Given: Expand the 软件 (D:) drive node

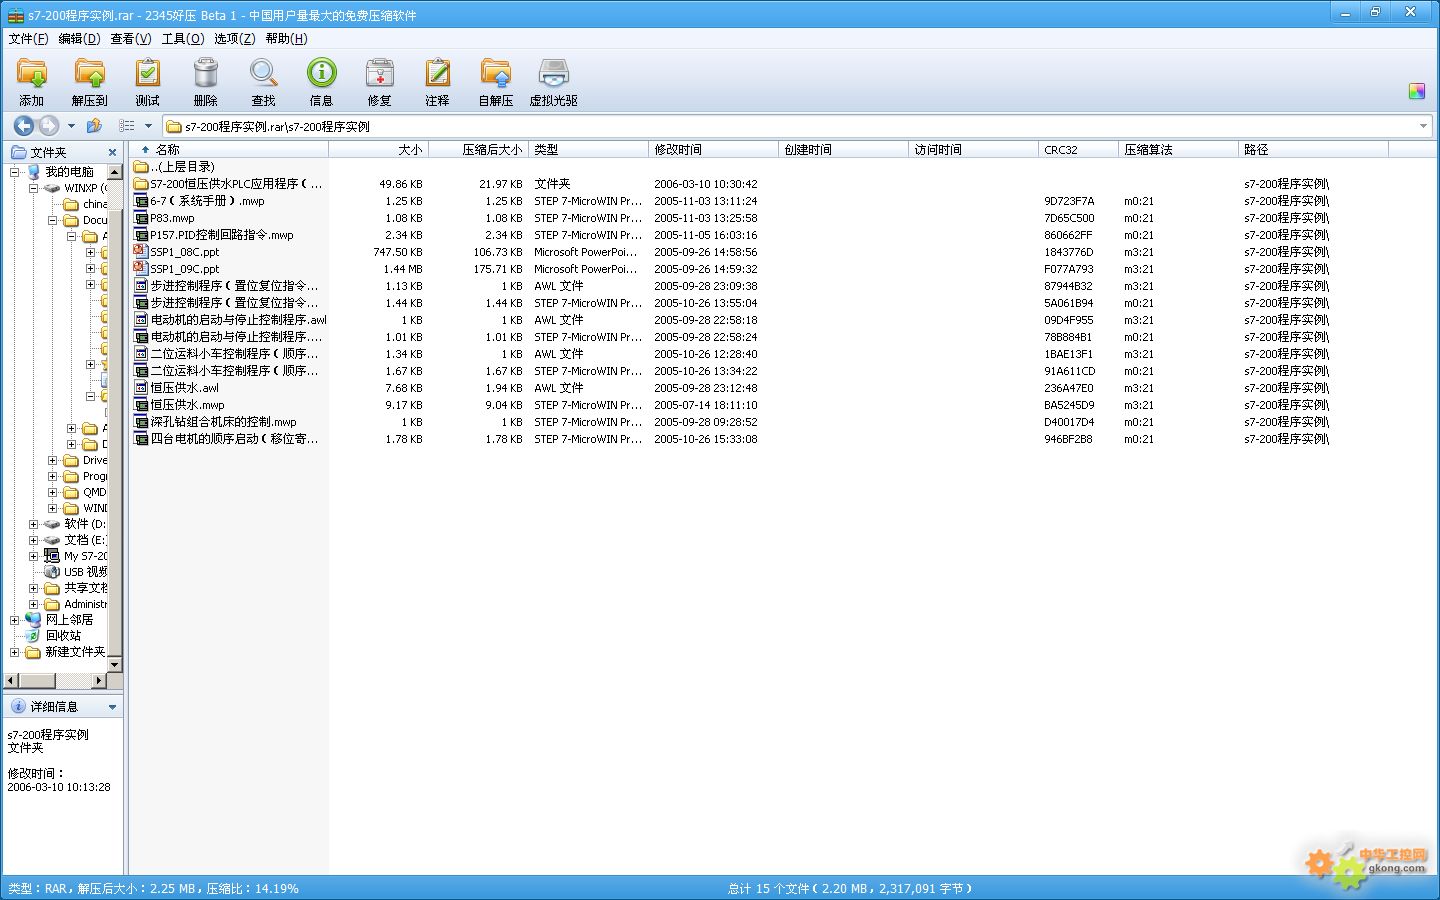Looking at the screenshot, I should tap(34, 524).
